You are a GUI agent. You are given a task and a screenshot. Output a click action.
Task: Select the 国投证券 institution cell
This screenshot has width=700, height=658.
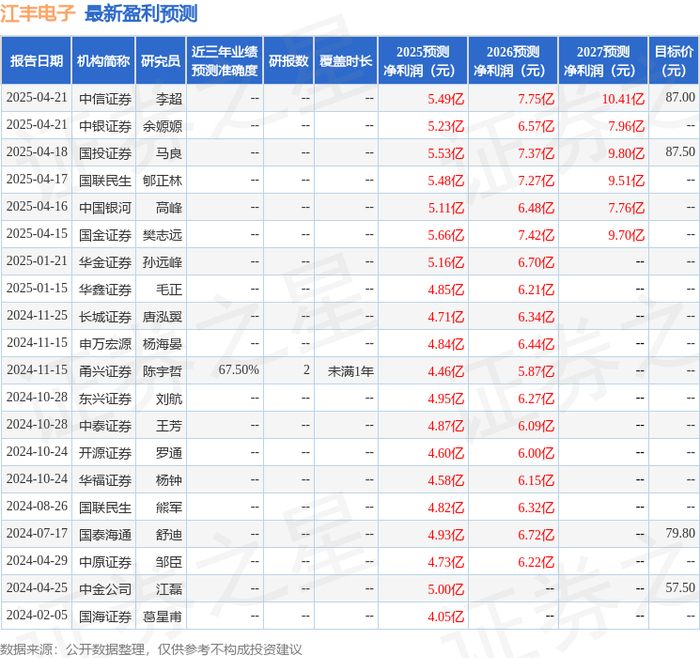click(x=105, y=153)
